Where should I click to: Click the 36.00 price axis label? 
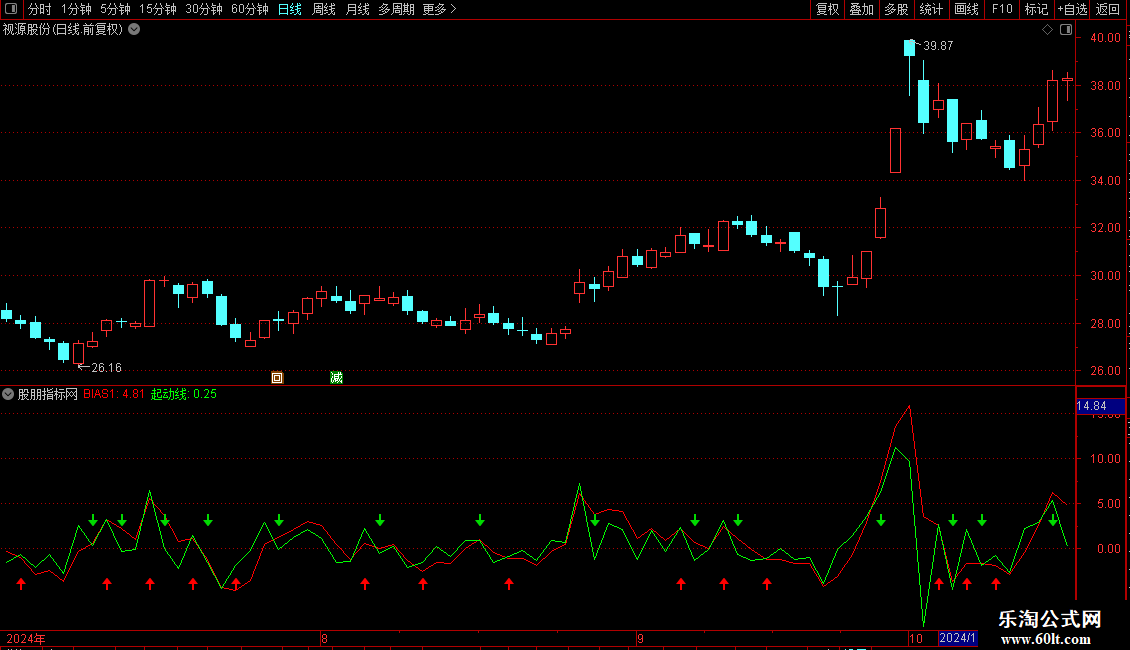click(x=1105, y=133)
